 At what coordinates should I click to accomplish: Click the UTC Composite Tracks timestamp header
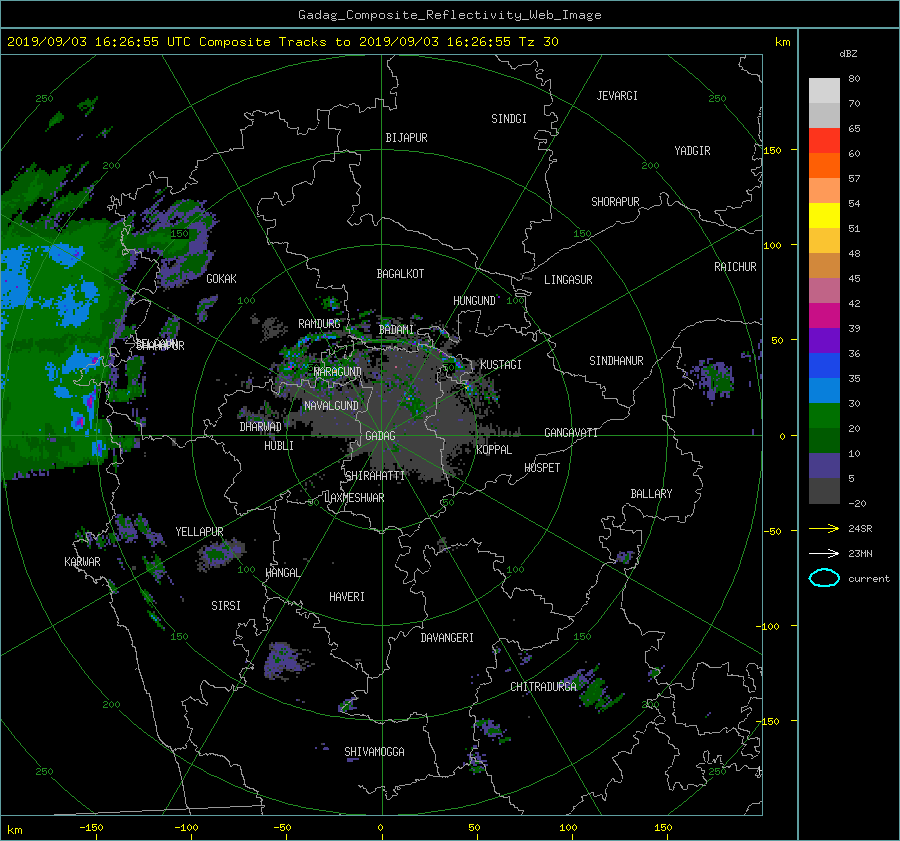tap(283, 42)
